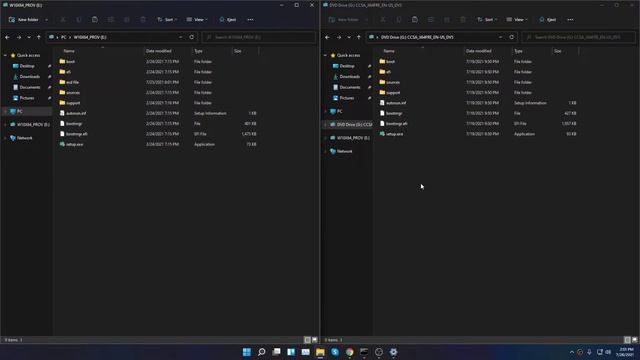This screenshot has height=360, width=640.
Task: Click the Paste icon in the left window toolbar
Action: click(x=95, y=20)
